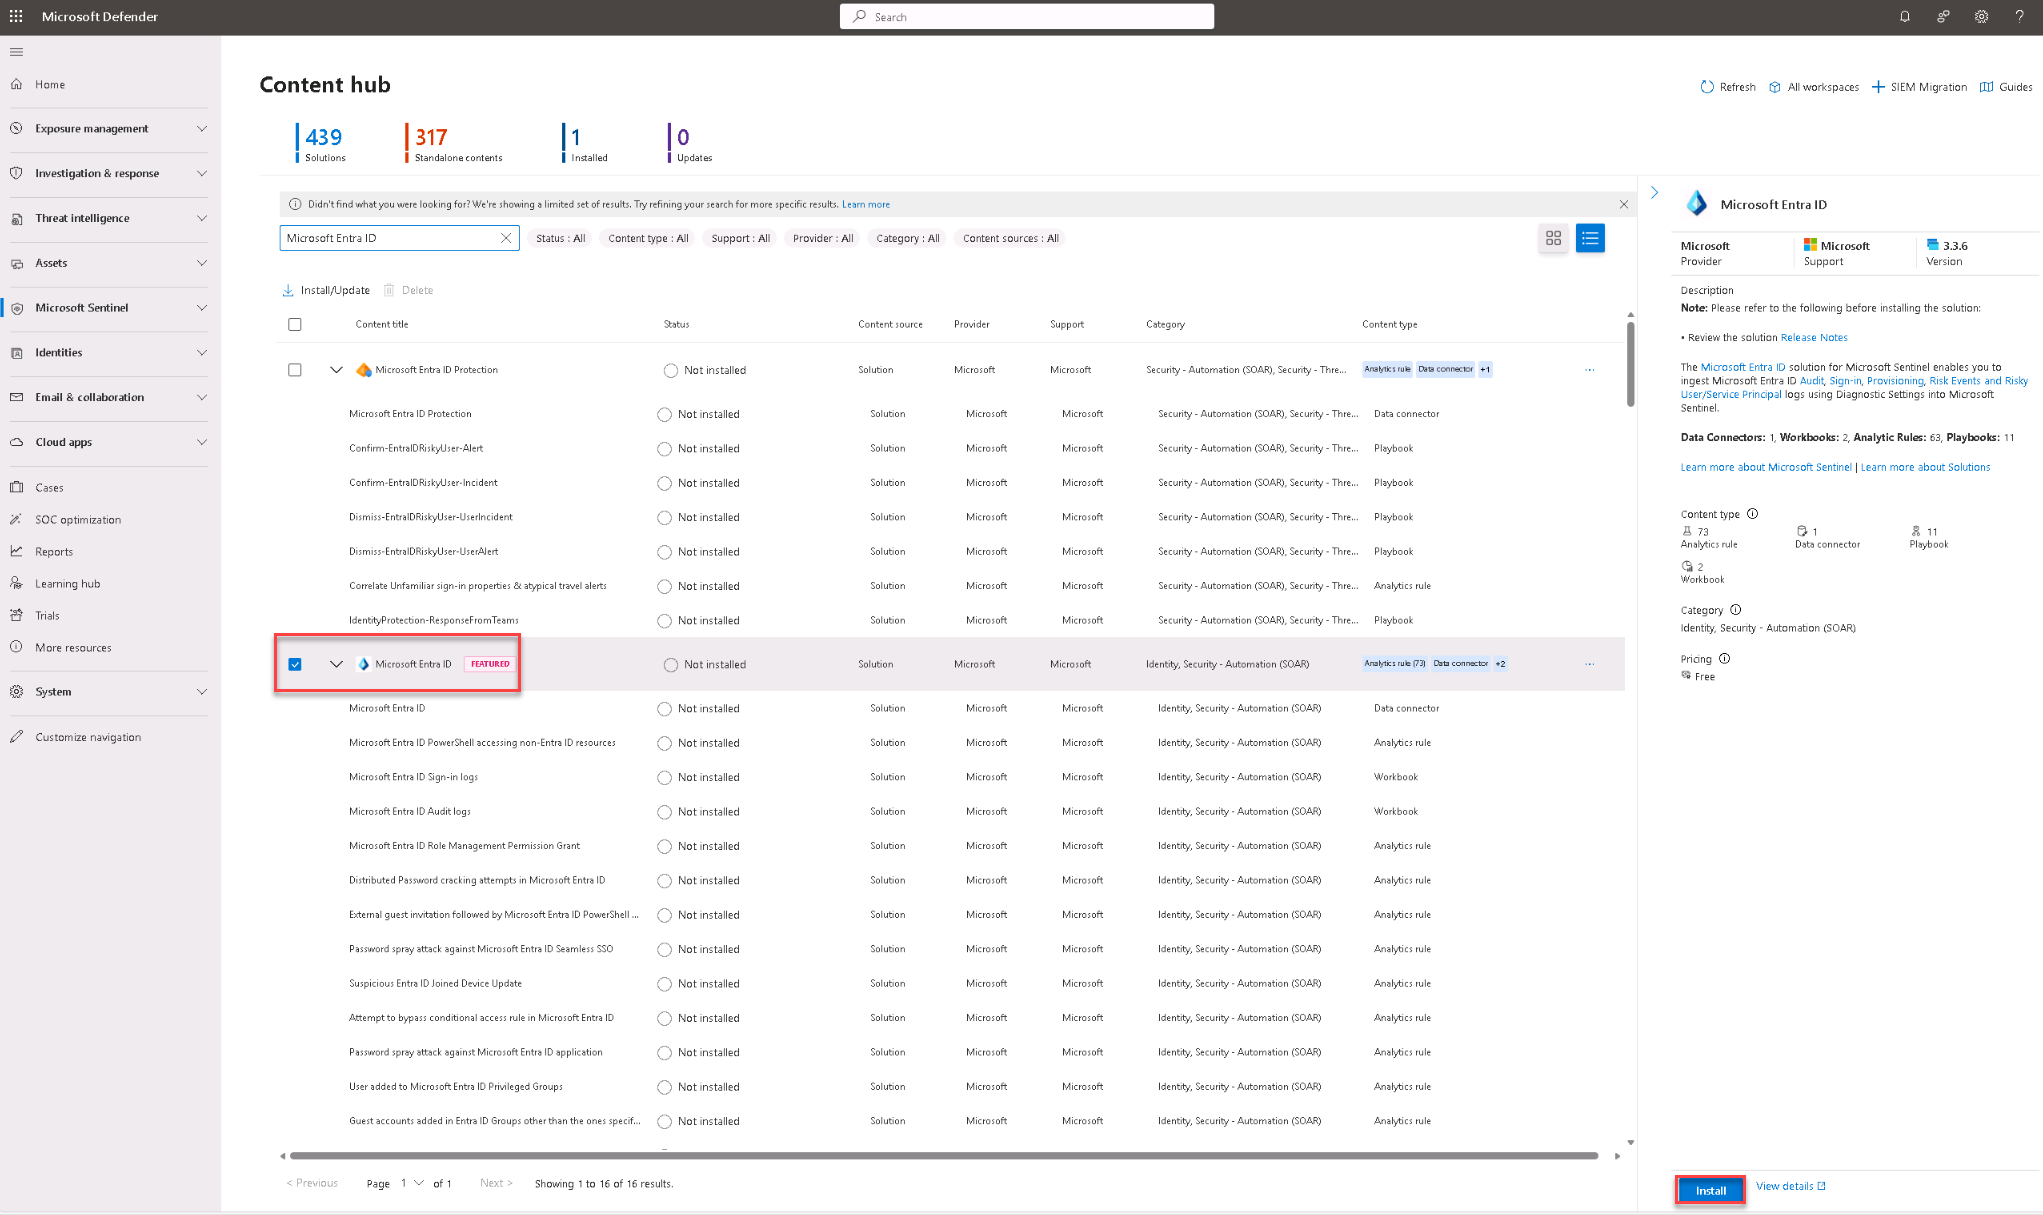Click the Delete trash icon

point(389,290)
